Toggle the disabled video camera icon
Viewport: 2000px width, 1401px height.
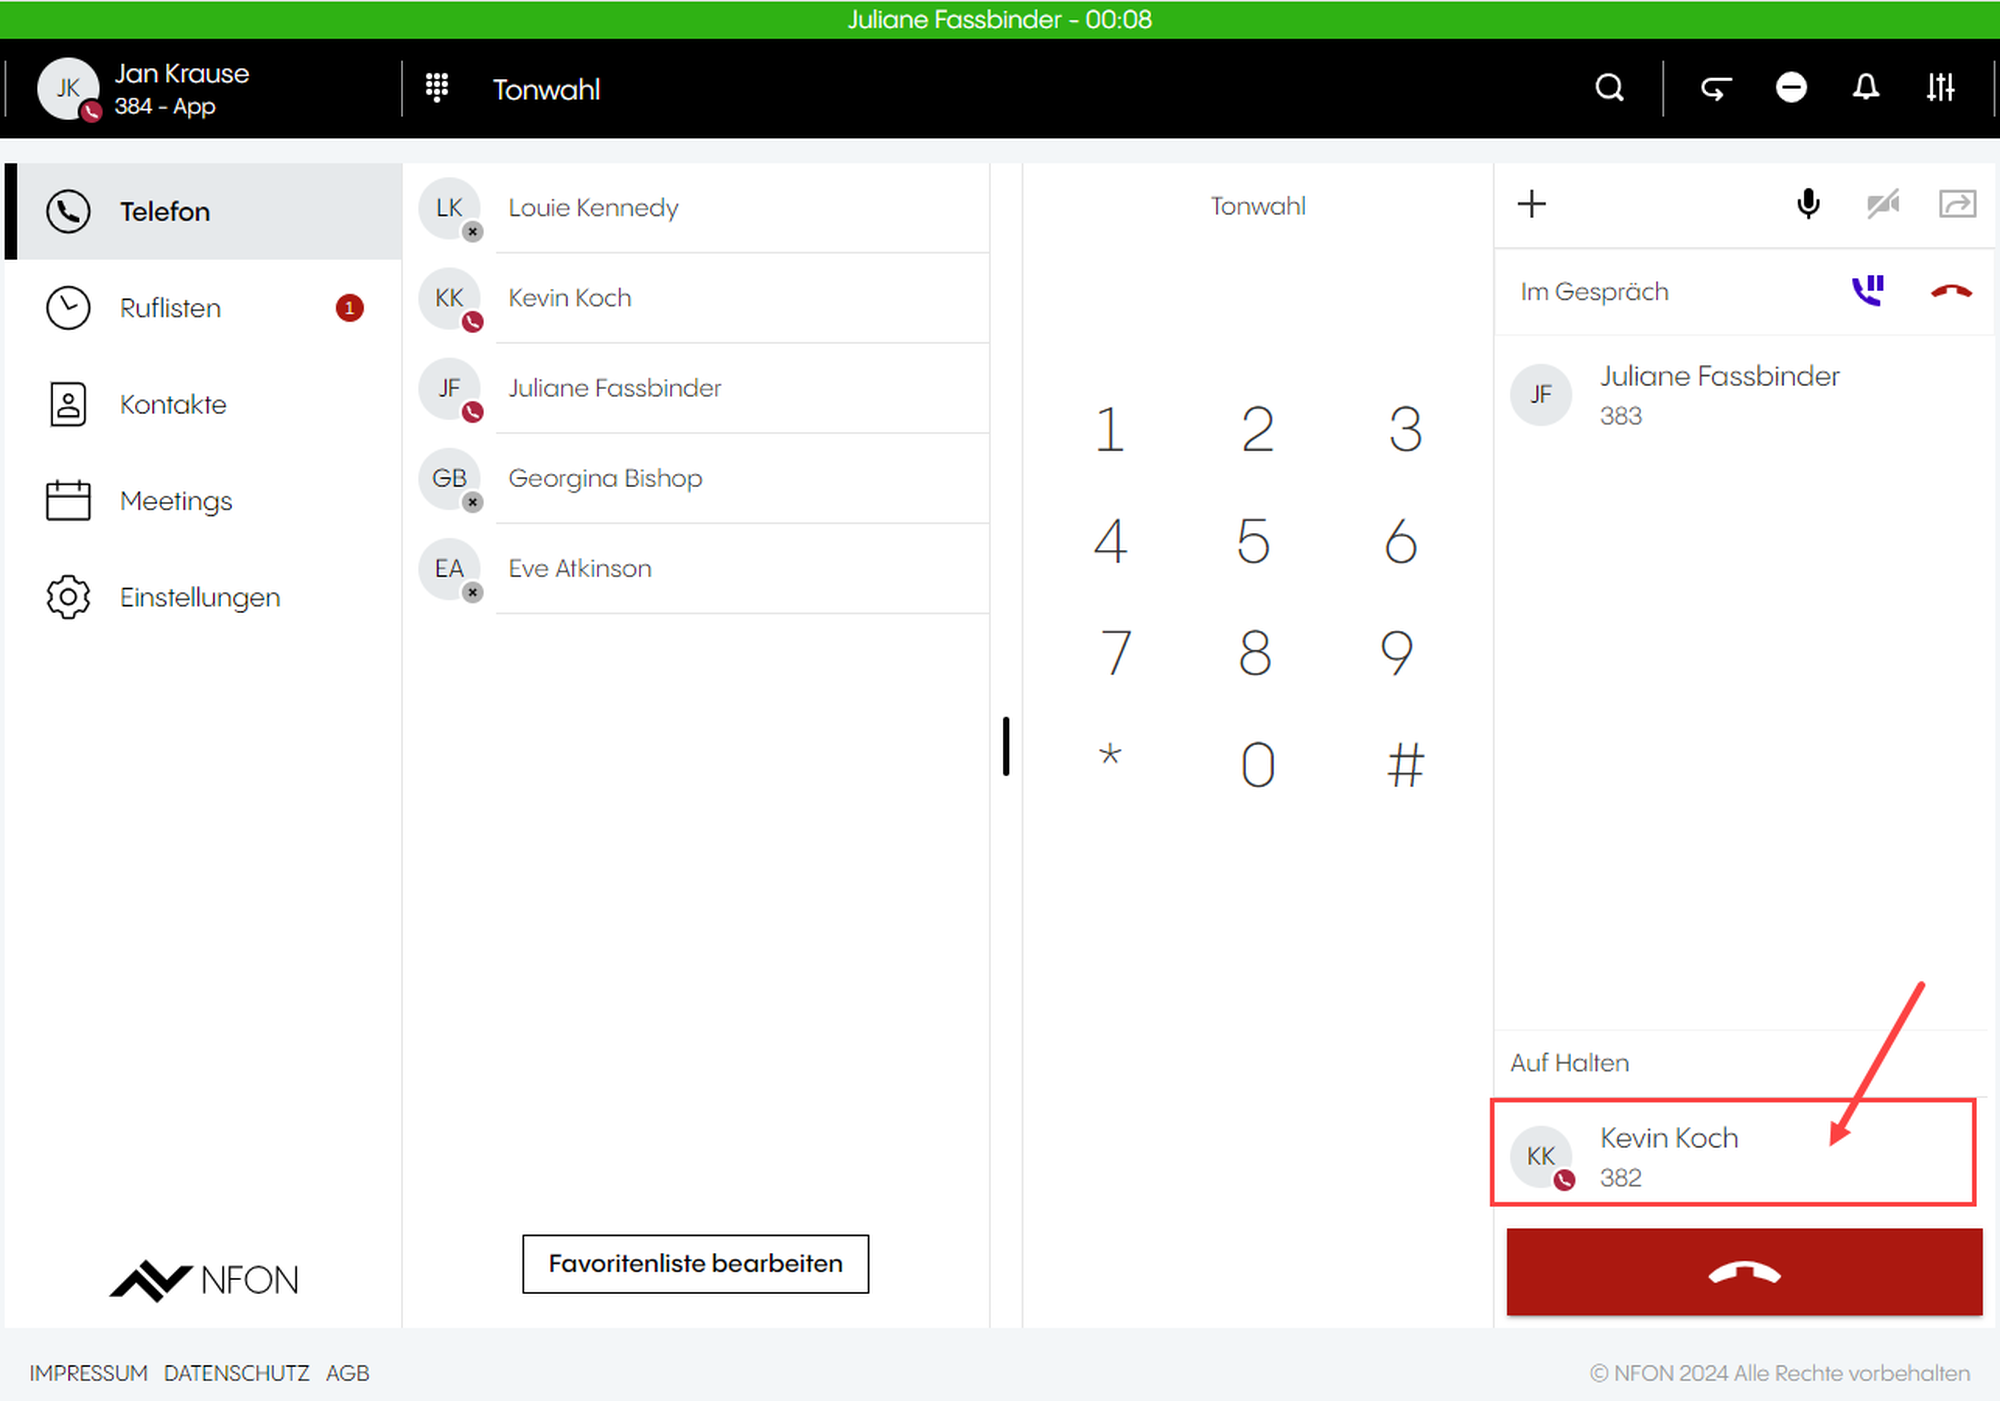[1883, 204]
